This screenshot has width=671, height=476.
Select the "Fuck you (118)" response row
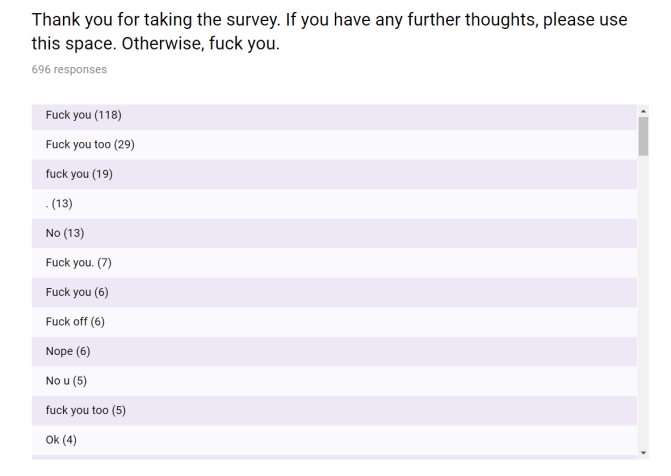coord(84,115)
